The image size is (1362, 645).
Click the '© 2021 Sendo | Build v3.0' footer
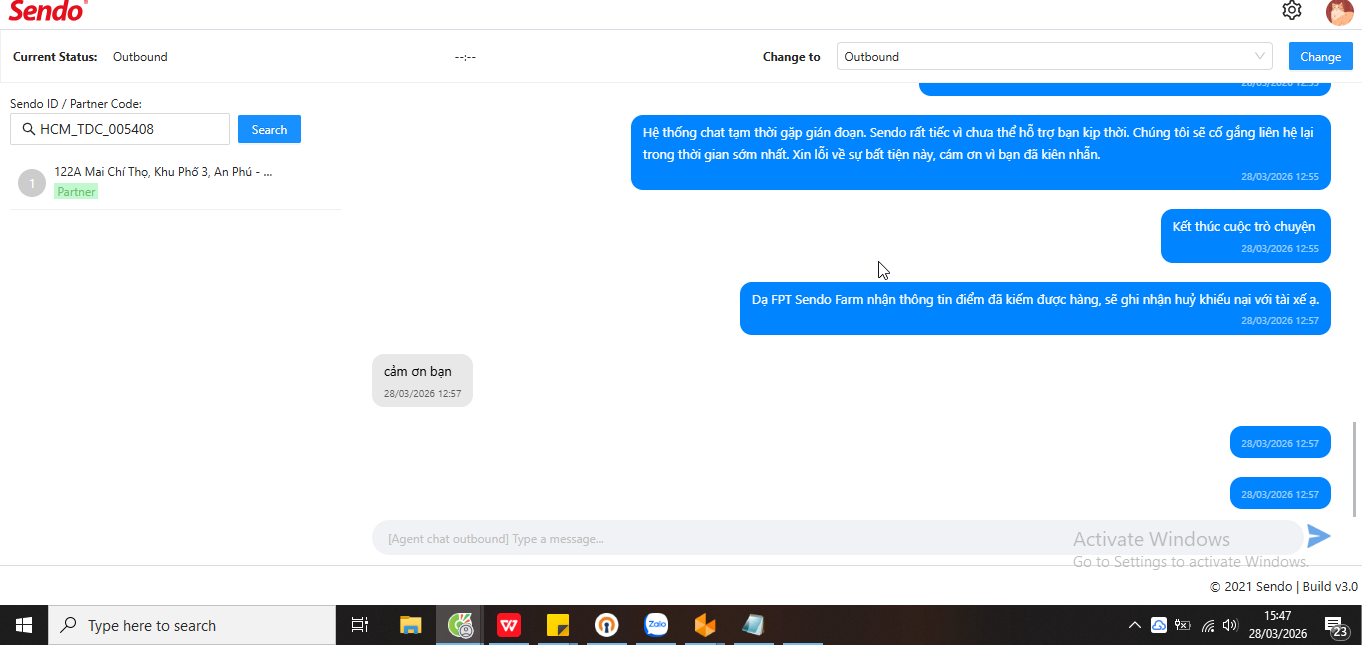(1284, 587)
